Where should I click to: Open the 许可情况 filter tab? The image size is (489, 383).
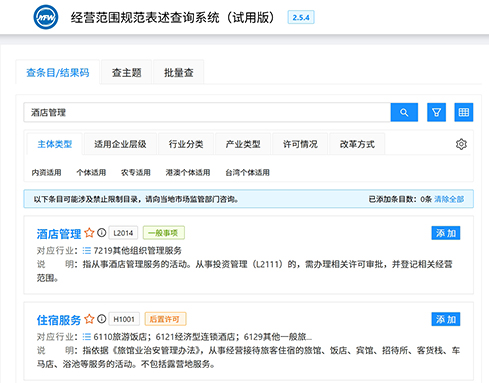tap(300, 144)
